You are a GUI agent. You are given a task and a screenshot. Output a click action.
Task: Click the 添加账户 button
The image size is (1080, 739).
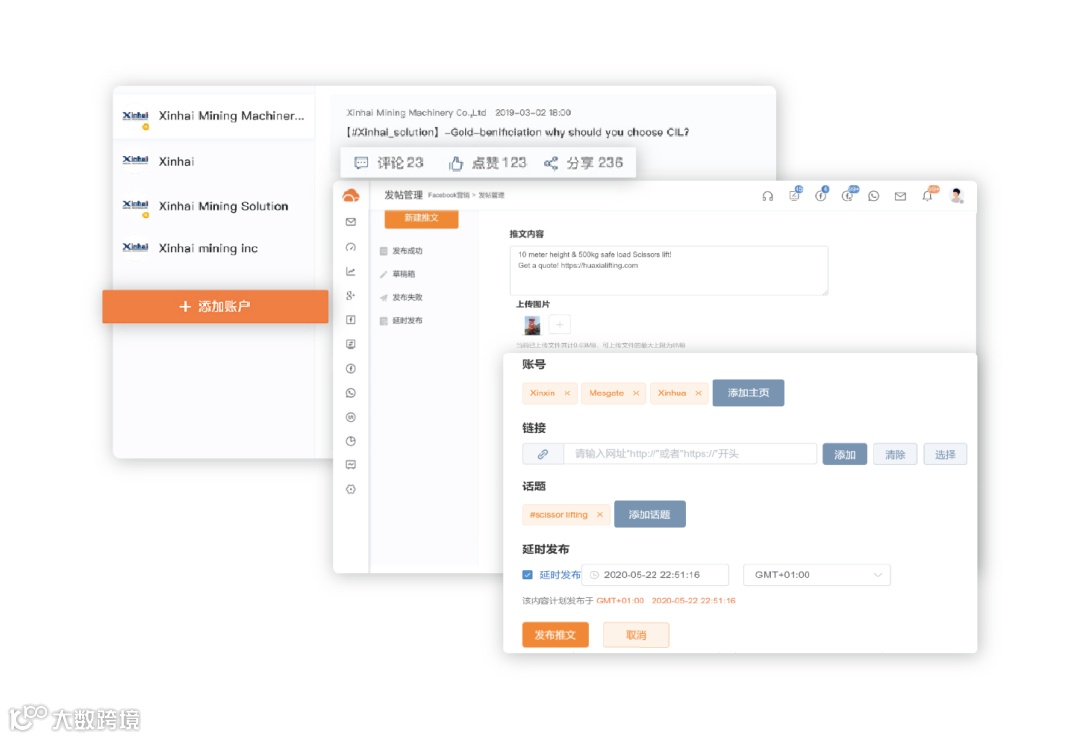pyautogui.click(x=215, y=306)
